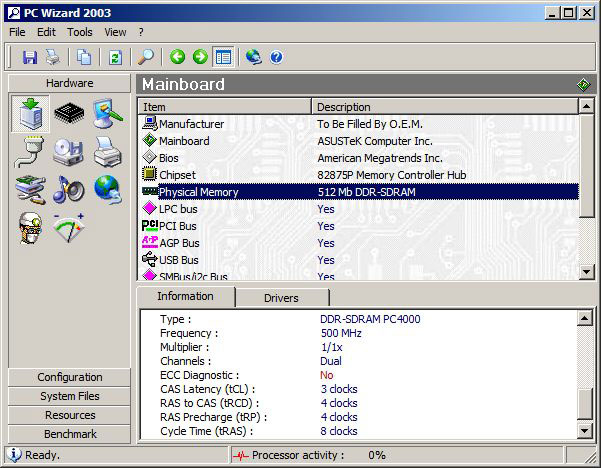Click the ECC Diagnostic 'No' value

click(327, 375)
